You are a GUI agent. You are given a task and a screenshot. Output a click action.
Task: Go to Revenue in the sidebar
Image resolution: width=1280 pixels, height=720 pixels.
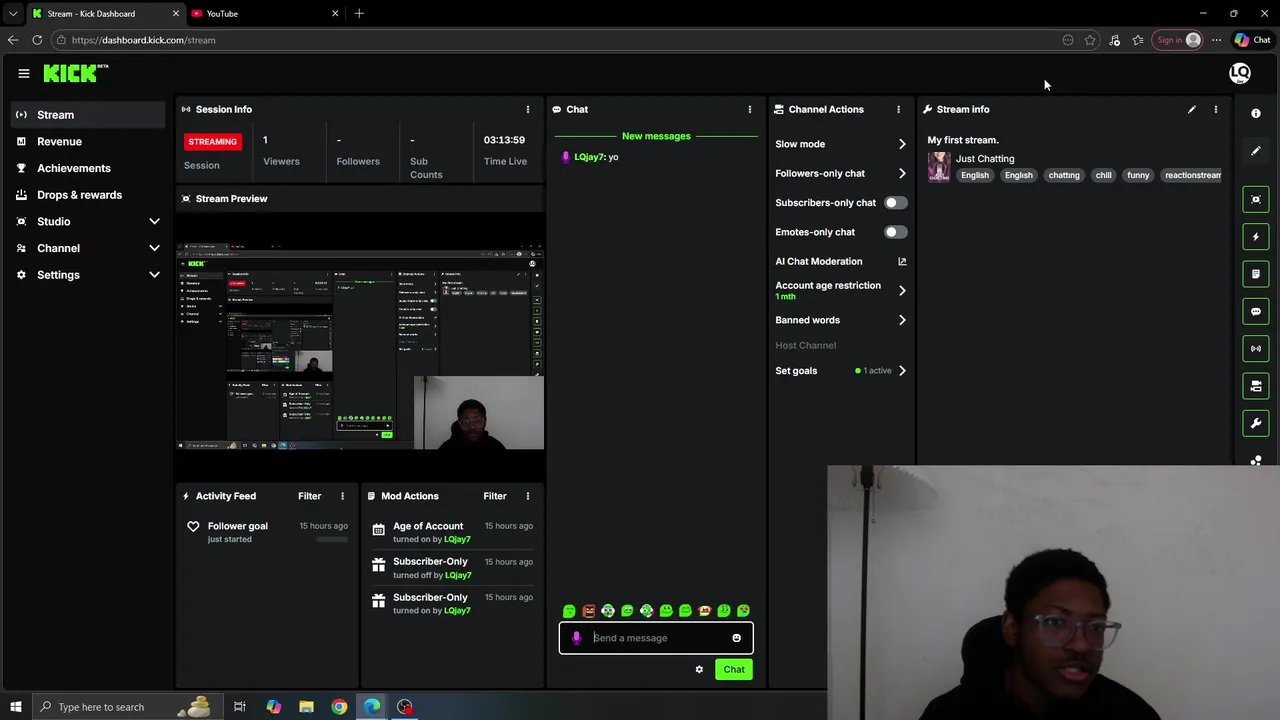point(88,142)
